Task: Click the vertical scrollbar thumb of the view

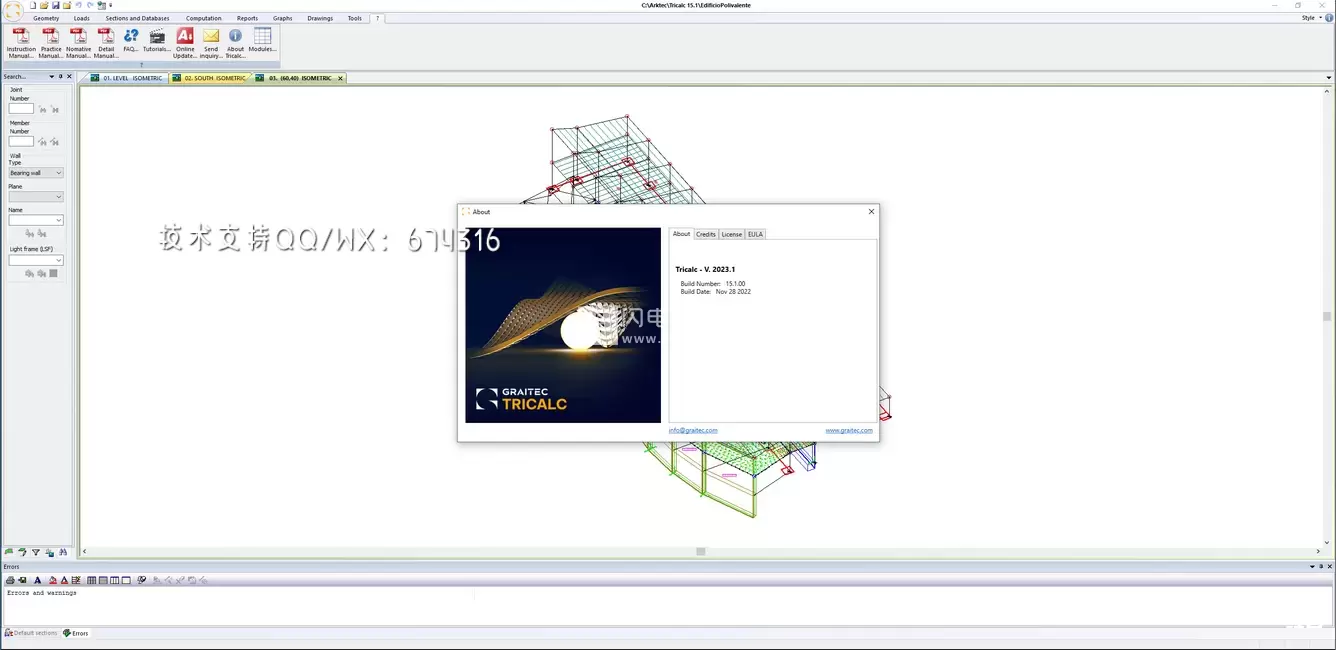Action: coord(1327,316)
